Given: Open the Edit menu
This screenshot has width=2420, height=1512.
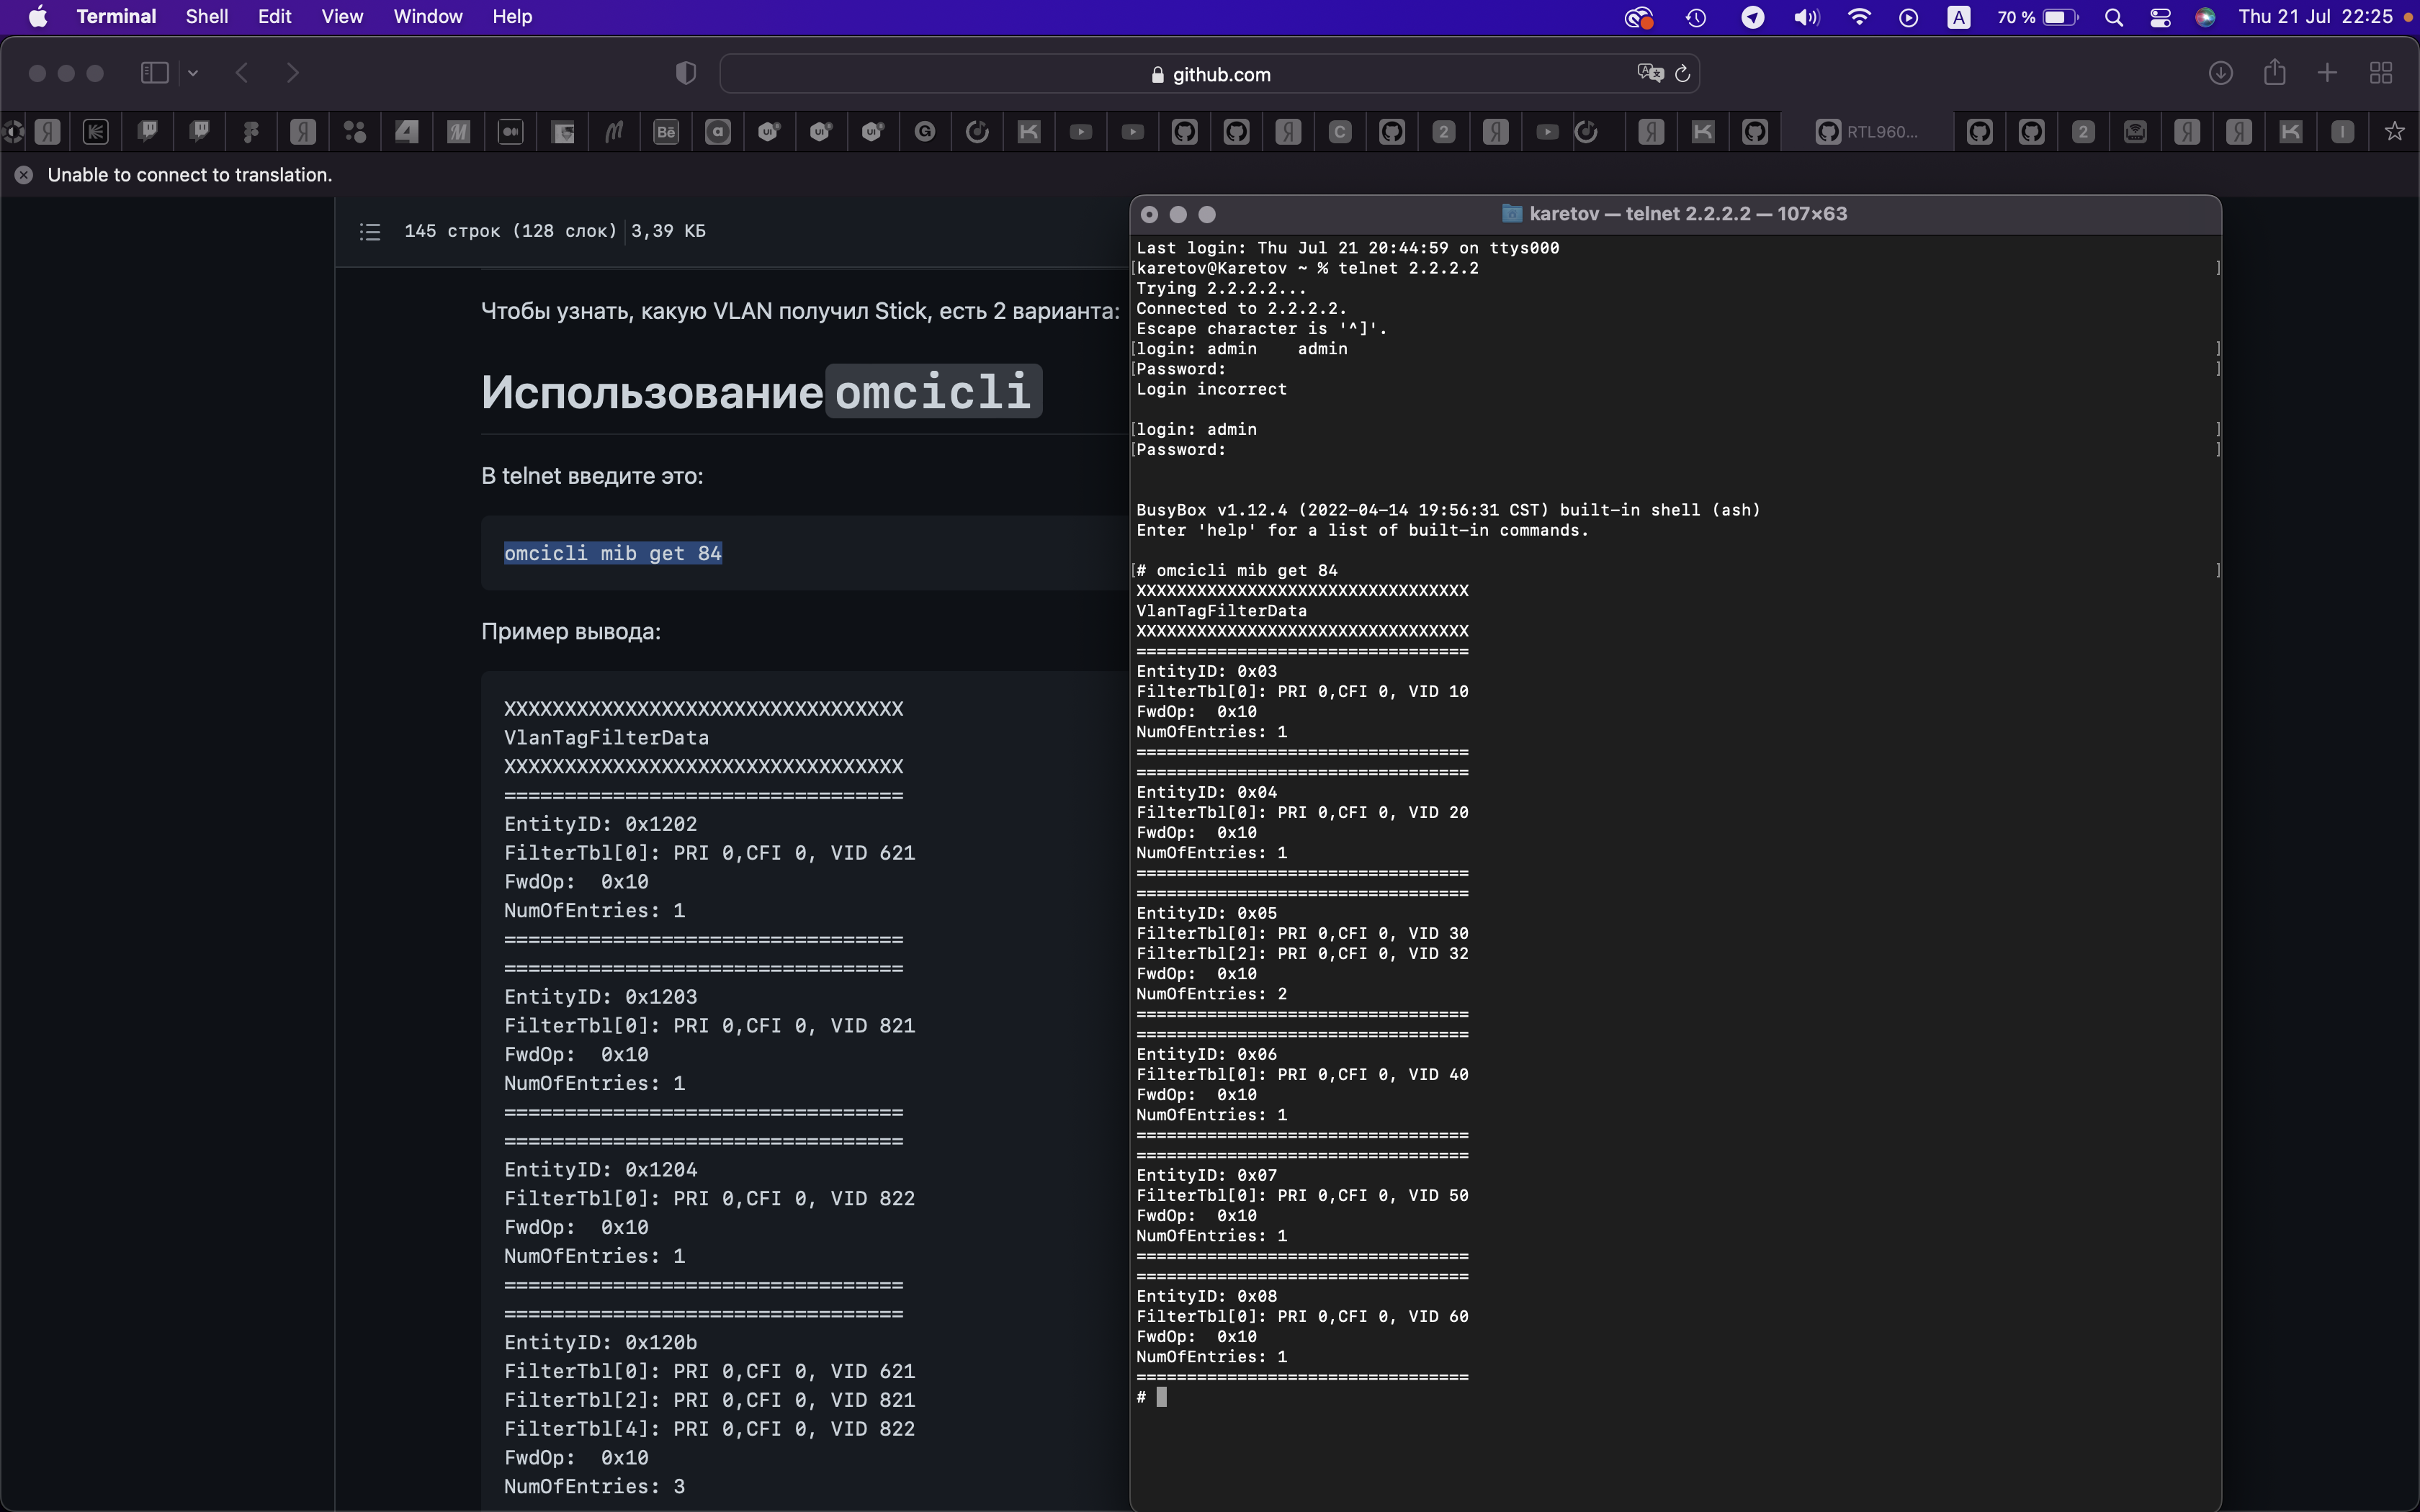Looking at the screenshot, I should coord(274,17).
